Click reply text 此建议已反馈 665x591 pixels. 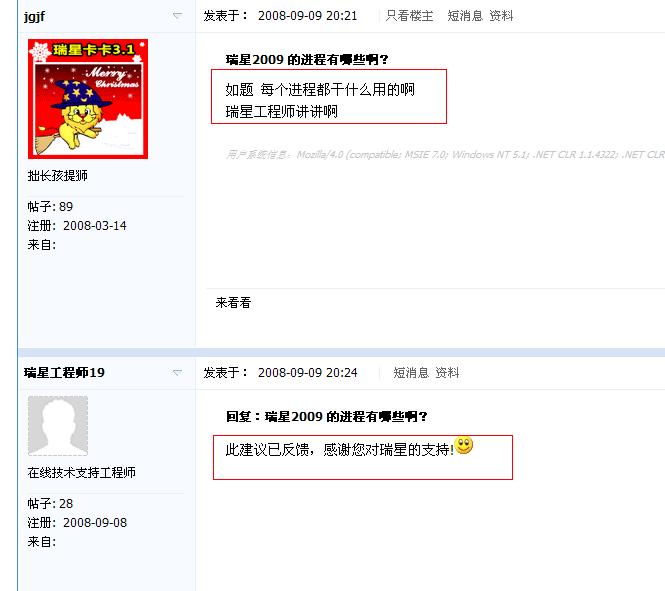pyautogui.click(x=340, y=450)
